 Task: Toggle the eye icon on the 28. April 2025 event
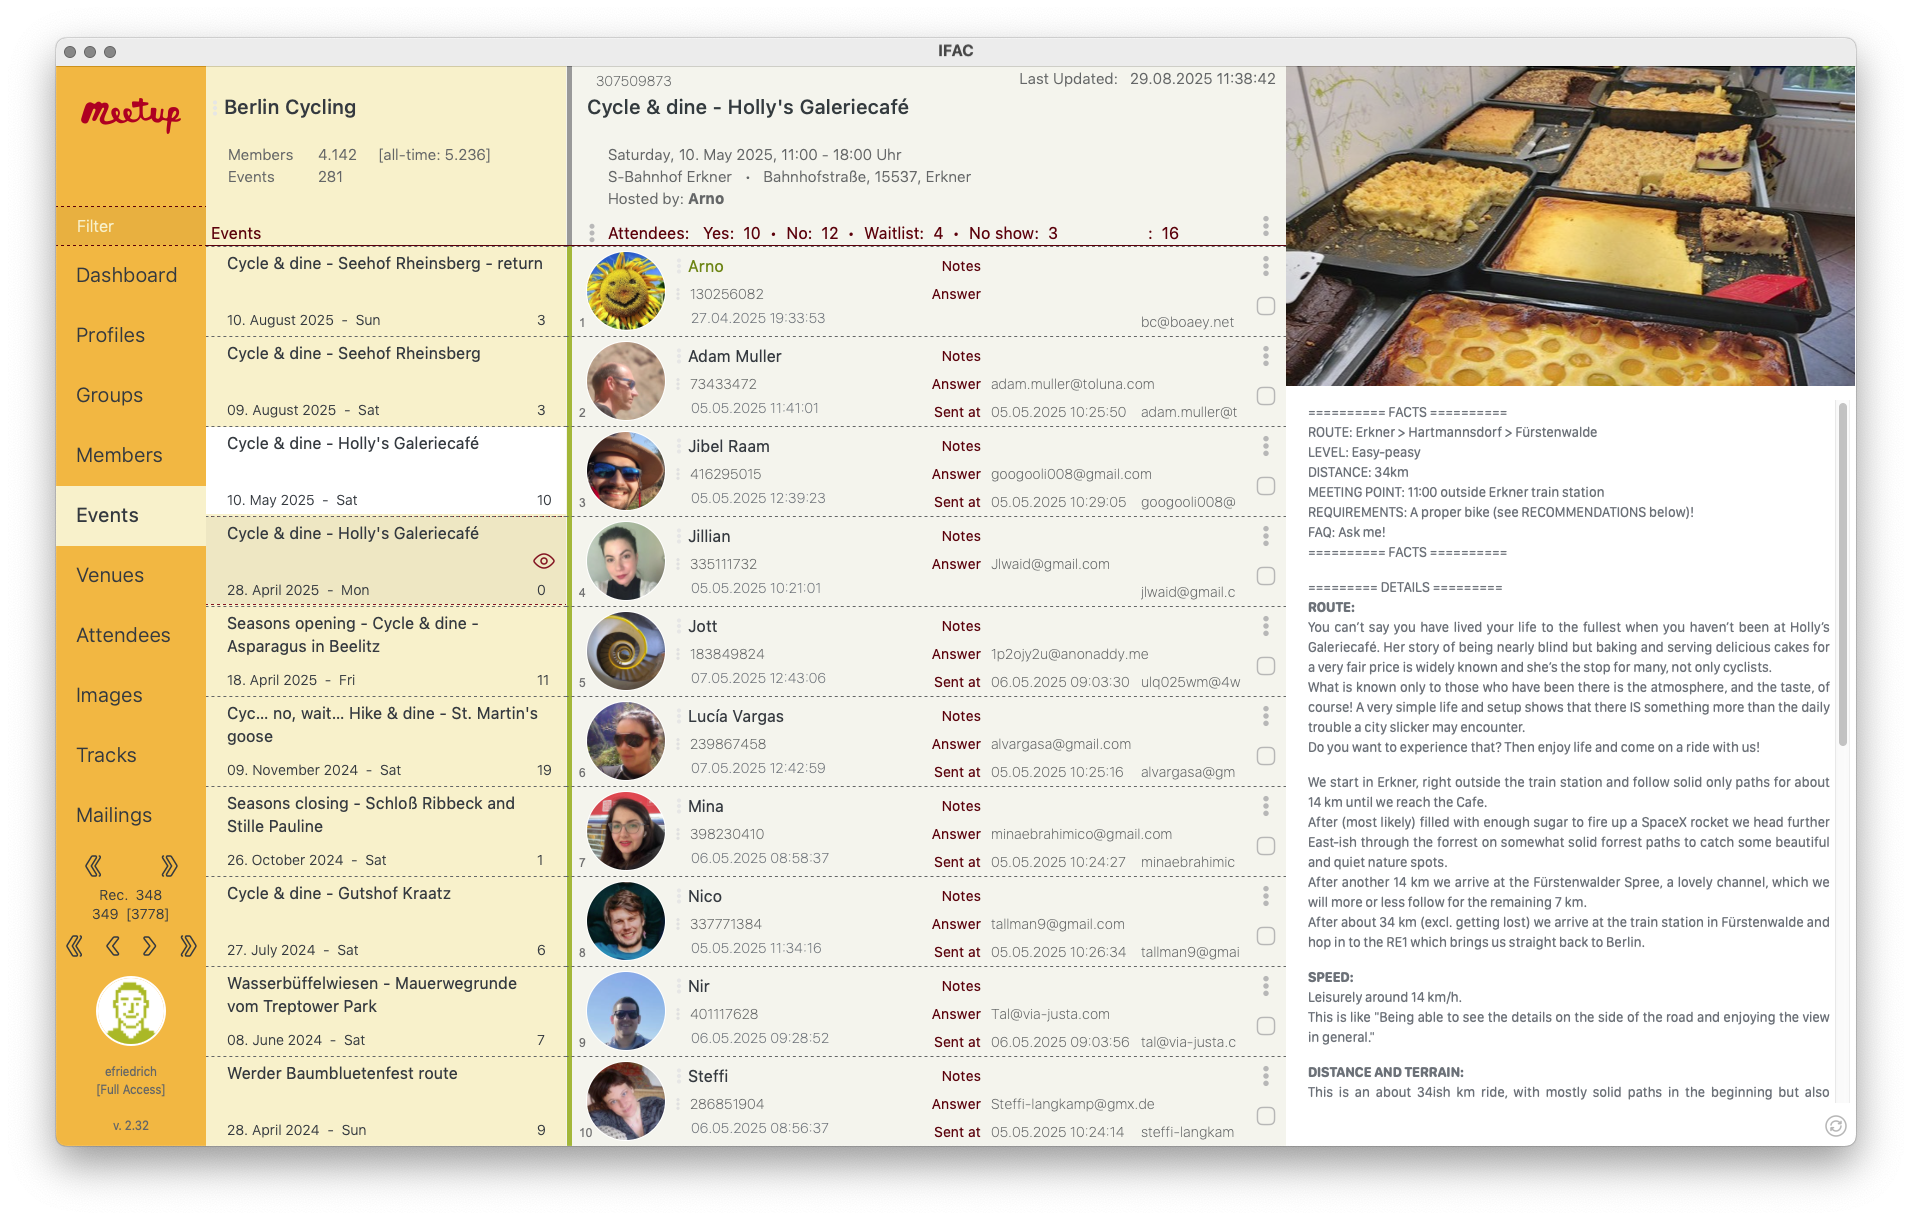pos(544,561)
